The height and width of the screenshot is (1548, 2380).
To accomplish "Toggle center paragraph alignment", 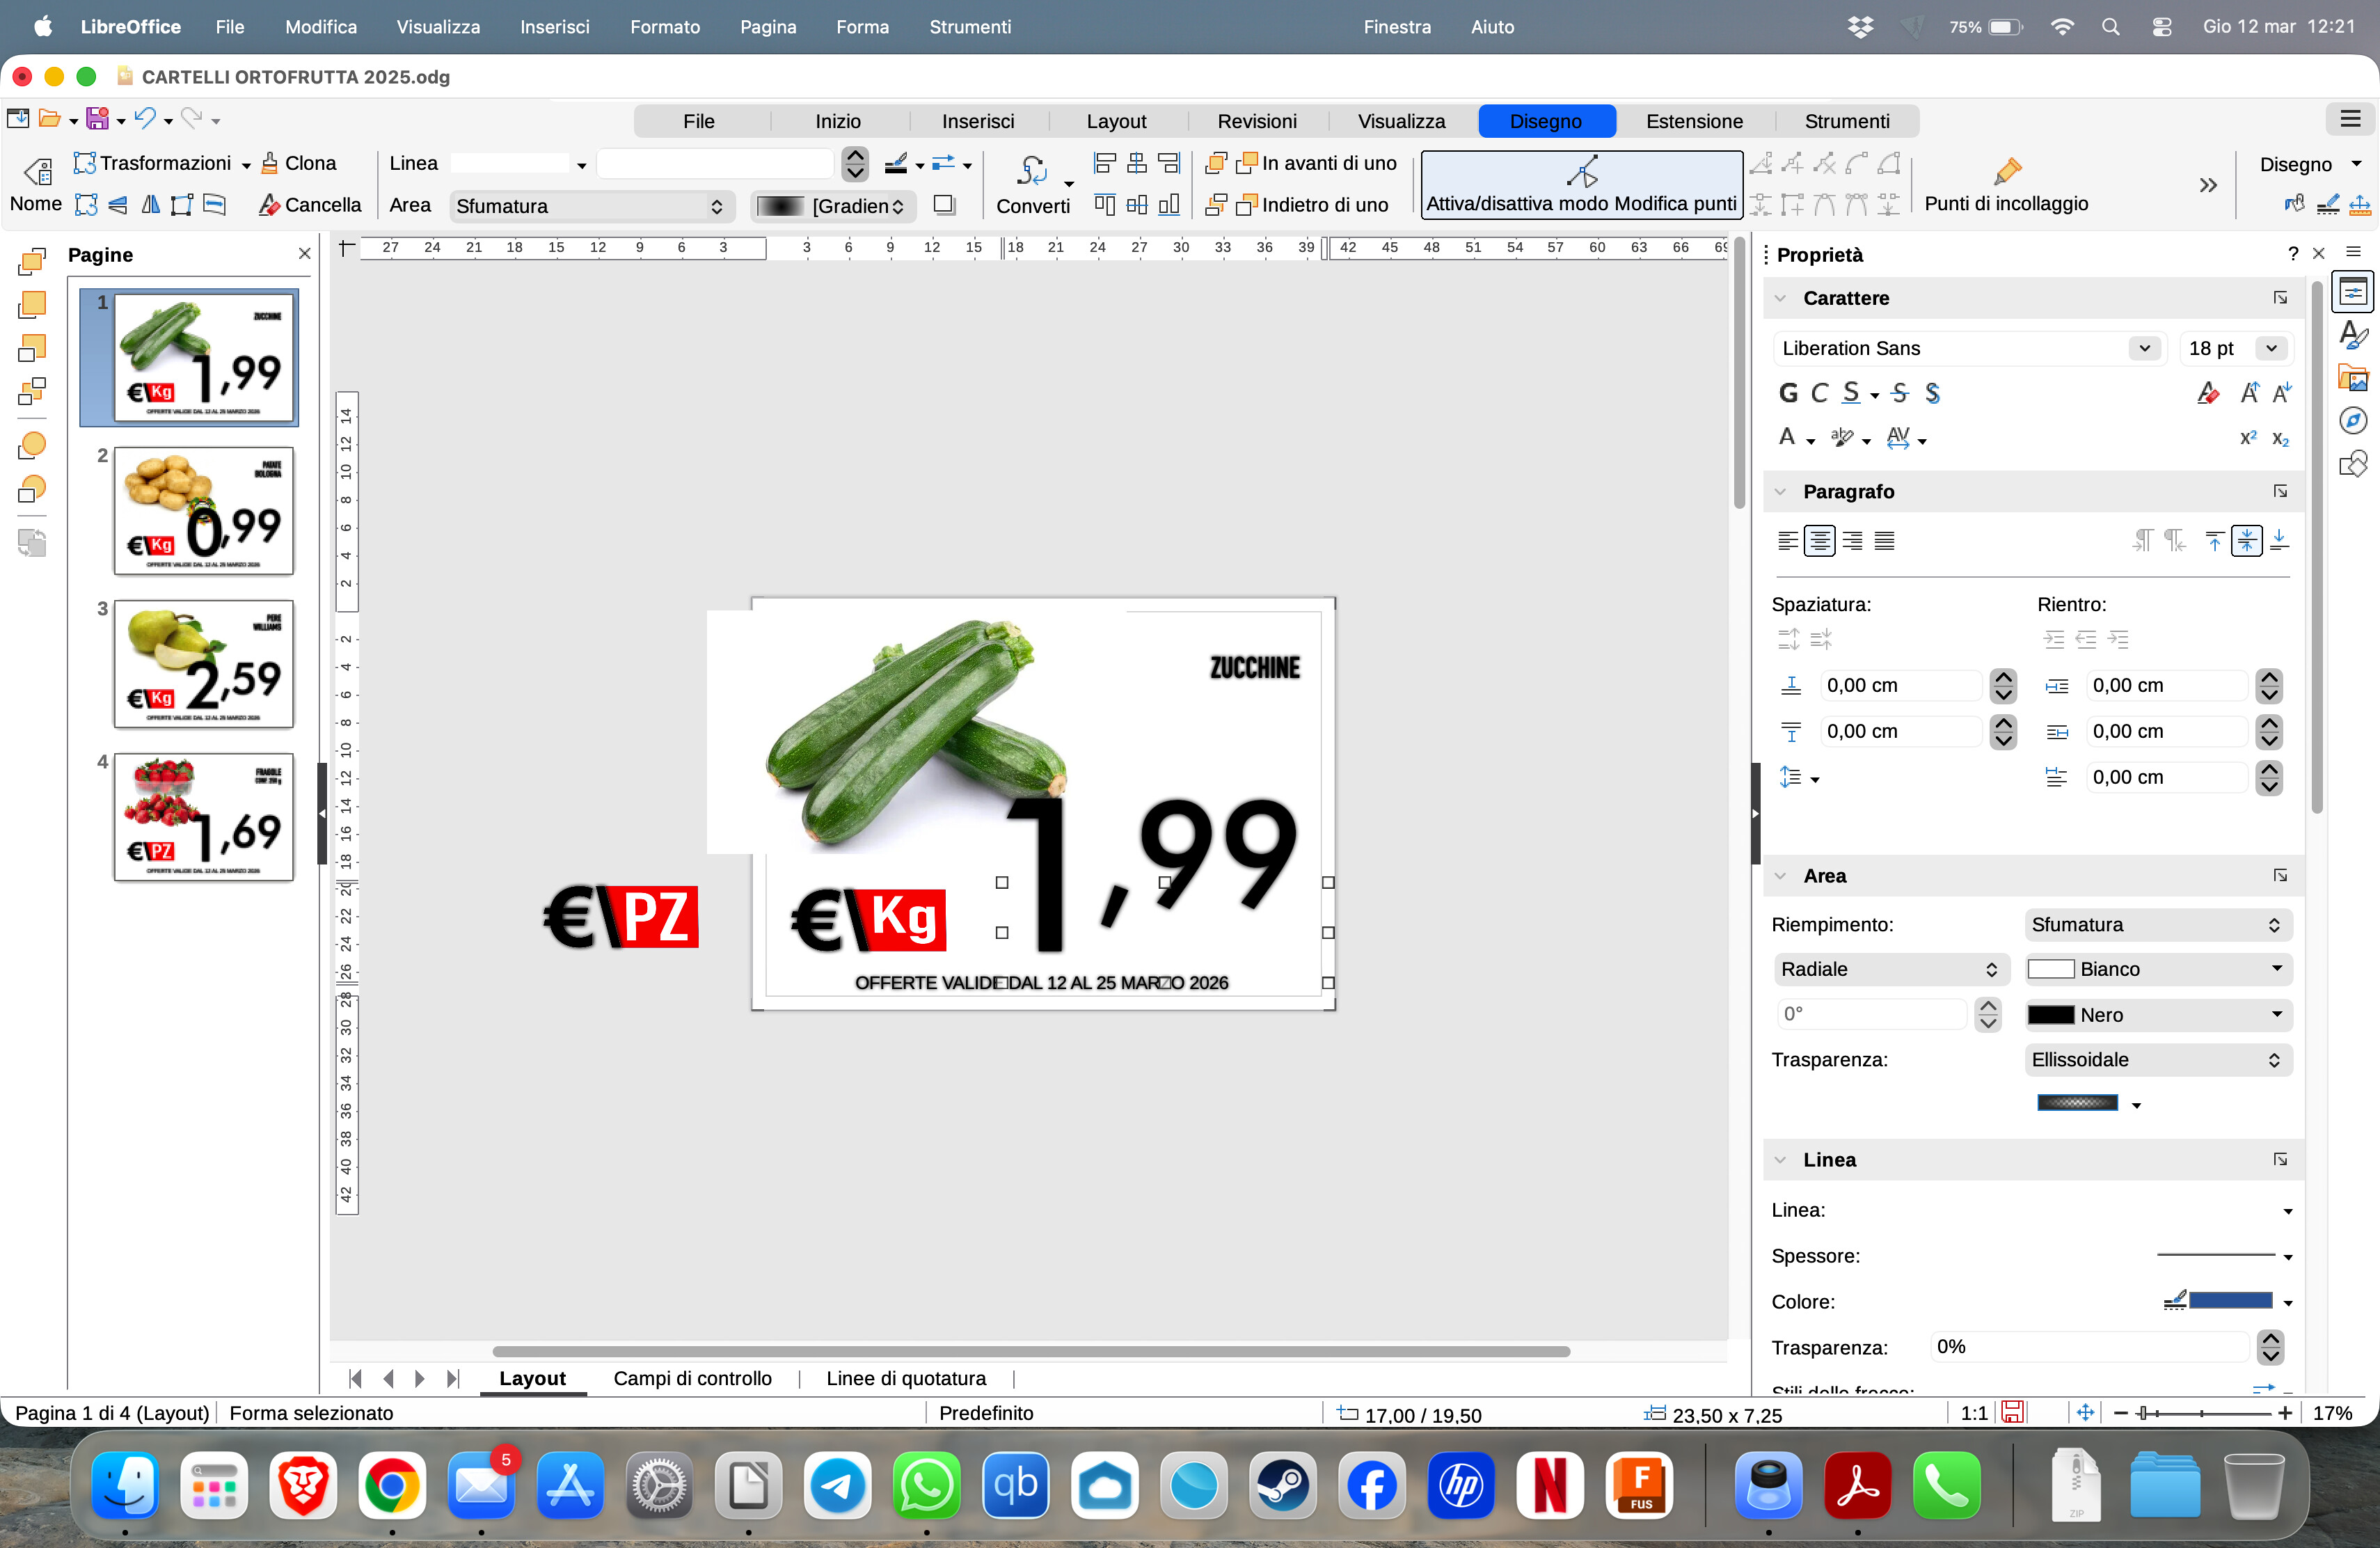I will [x=1819, y=541].
